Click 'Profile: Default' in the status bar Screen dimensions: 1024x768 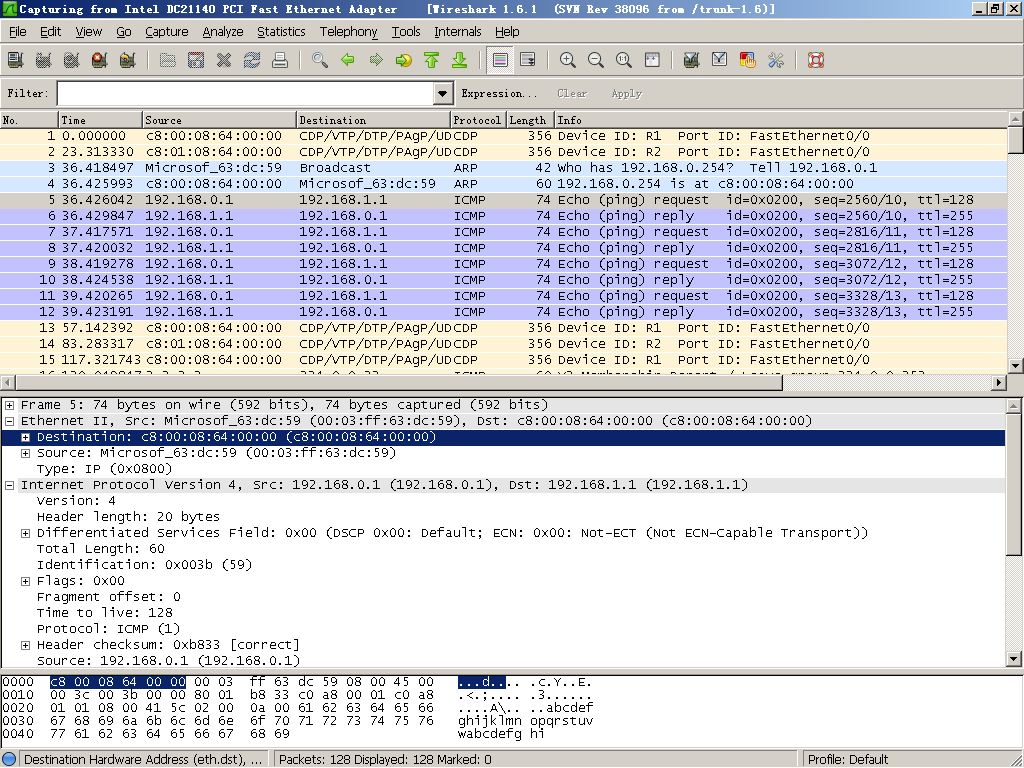point(848,760)
